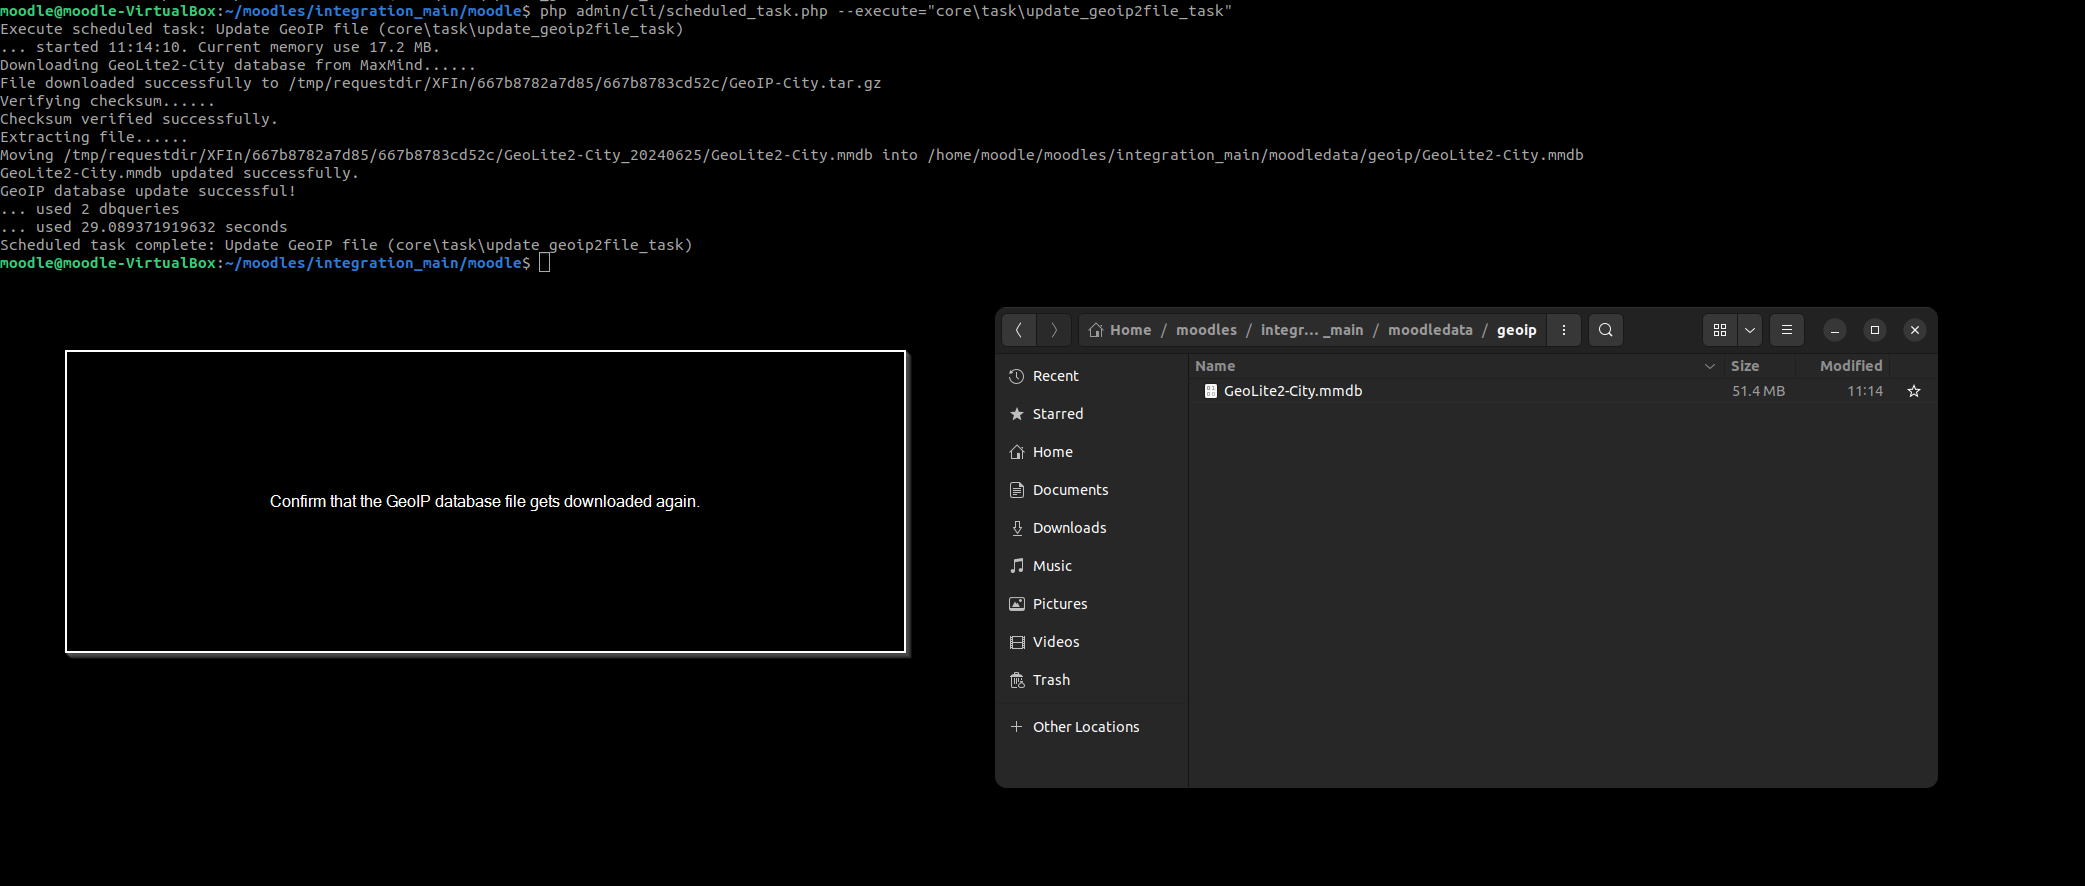Click 'Verifying checksum......' terminal line

click(107, 101)
